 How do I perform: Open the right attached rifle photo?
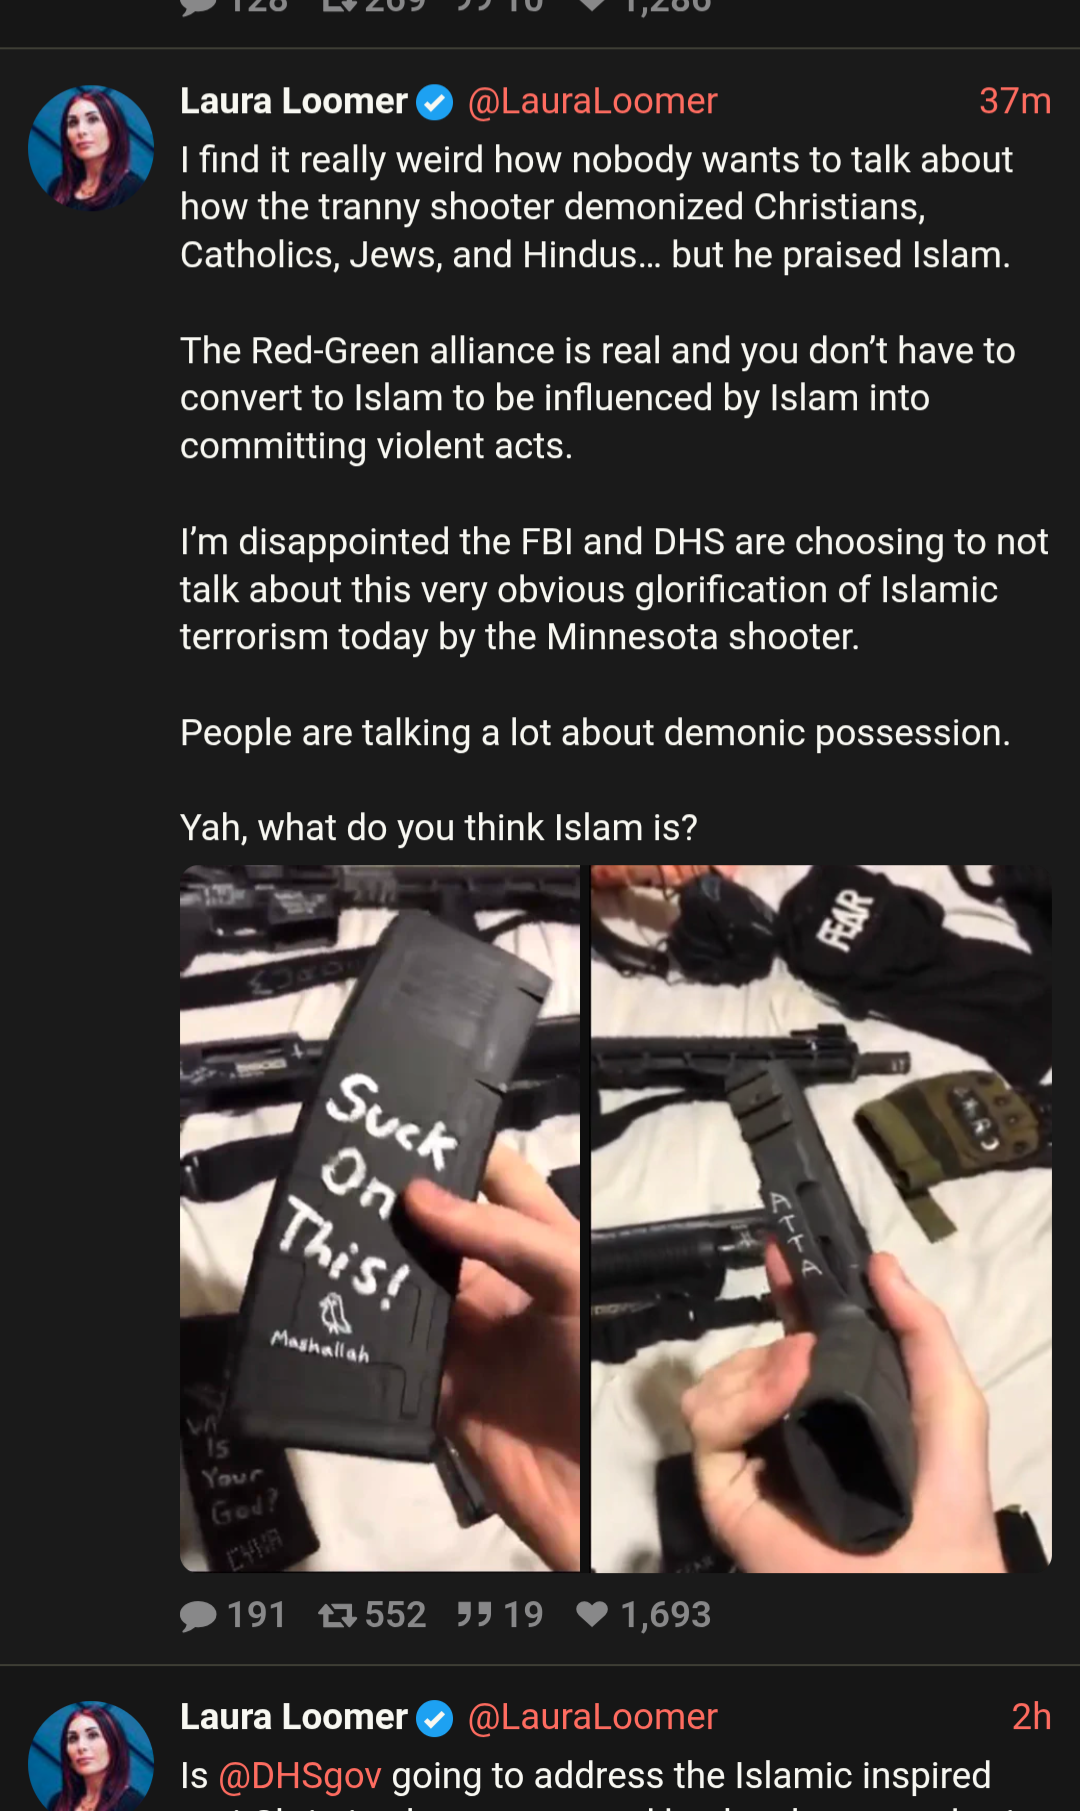(821, 1218)
